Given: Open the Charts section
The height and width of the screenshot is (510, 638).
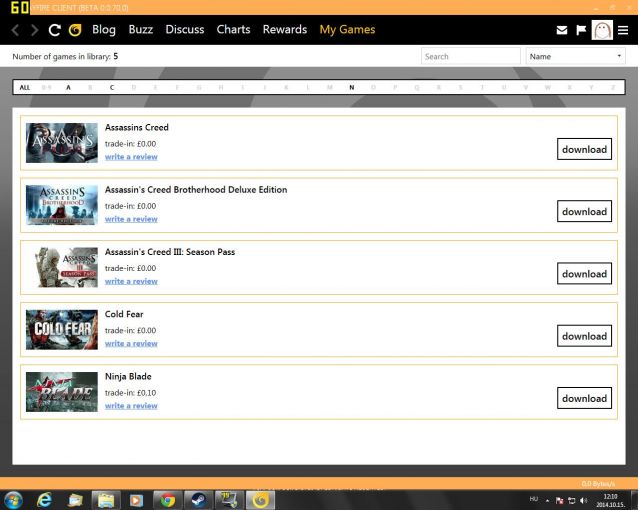Looking at the screenshot, I should coord(233,30).
